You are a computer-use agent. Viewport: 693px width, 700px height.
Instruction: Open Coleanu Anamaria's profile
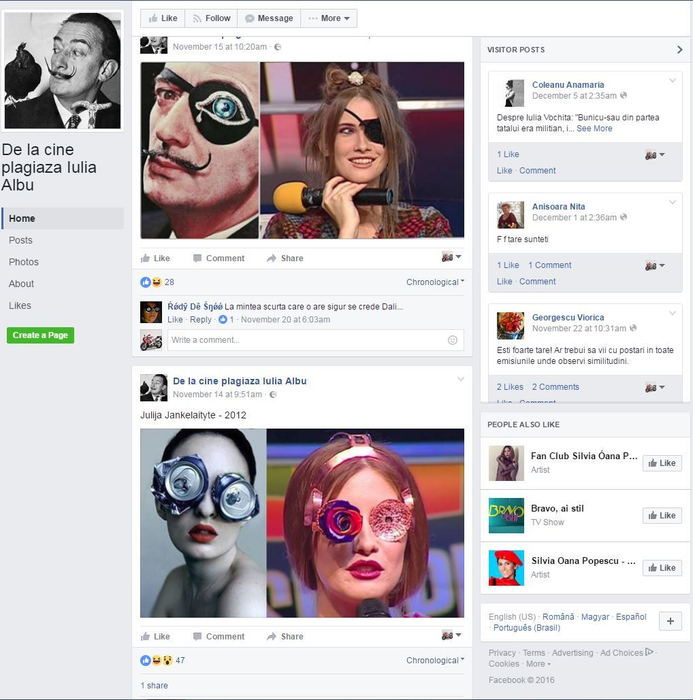pyautogui.click(x=568, y=85)
